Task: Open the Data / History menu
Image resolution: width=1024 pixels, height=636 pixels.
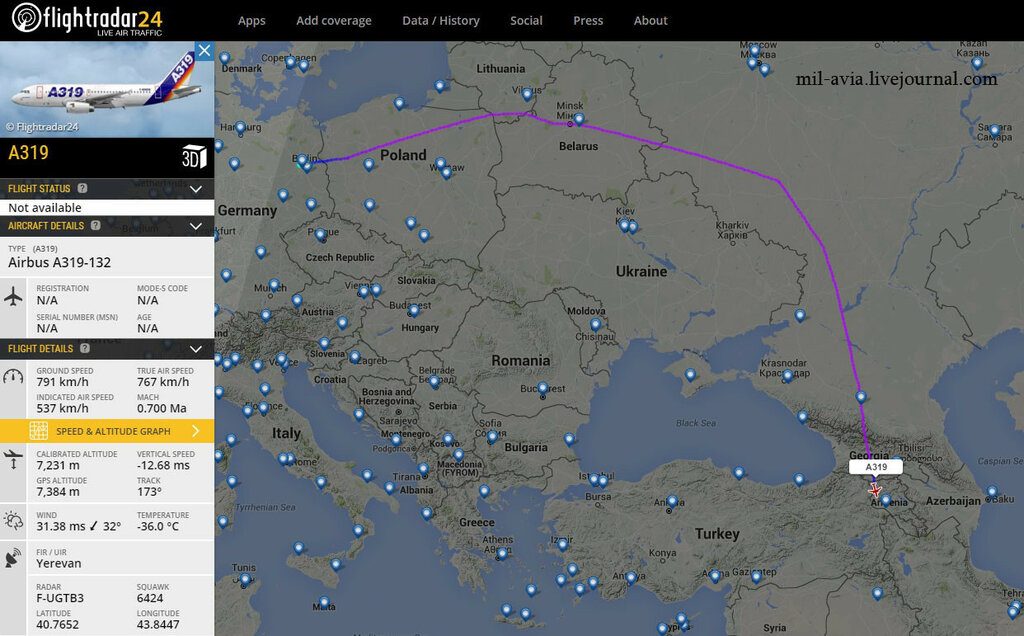Action: [441, 20]
